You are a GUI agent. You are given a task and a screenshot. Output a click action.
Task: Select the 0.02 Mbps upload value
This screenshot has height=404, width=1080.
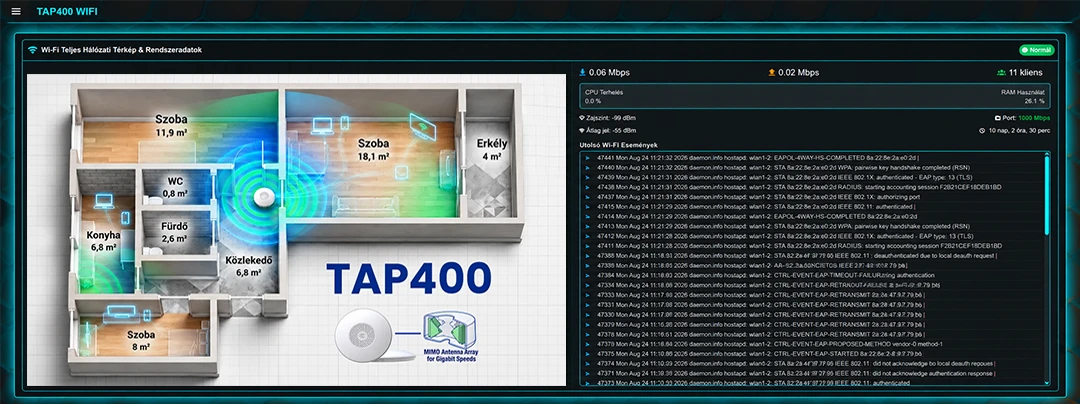(798, 72)
